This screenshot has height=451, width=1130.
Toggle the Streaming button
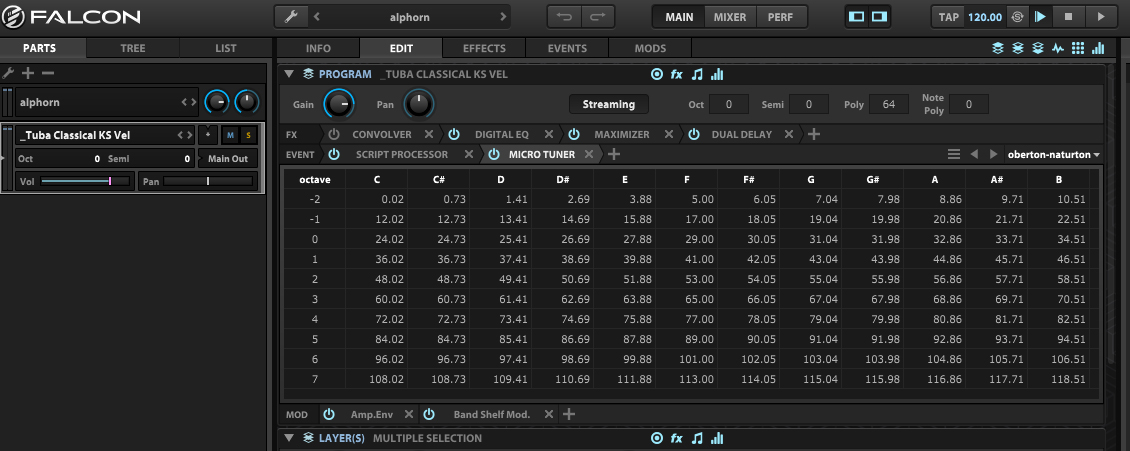click(x=608, y=104)
